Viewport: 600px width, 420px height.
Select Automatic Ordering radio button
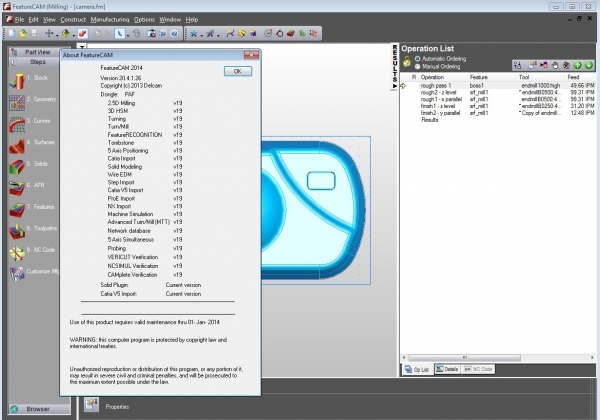click(x=417, y=59)
